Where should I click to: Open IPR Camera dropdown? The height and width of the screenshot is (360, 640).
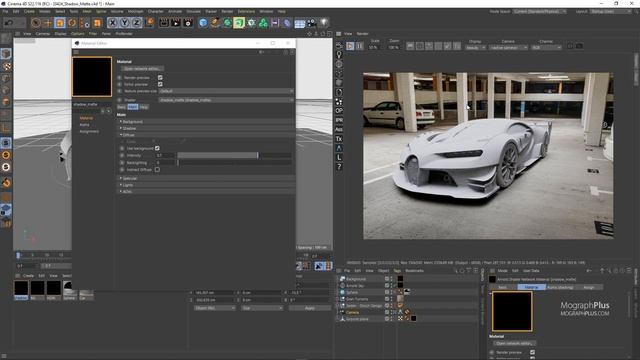(509, 48)
